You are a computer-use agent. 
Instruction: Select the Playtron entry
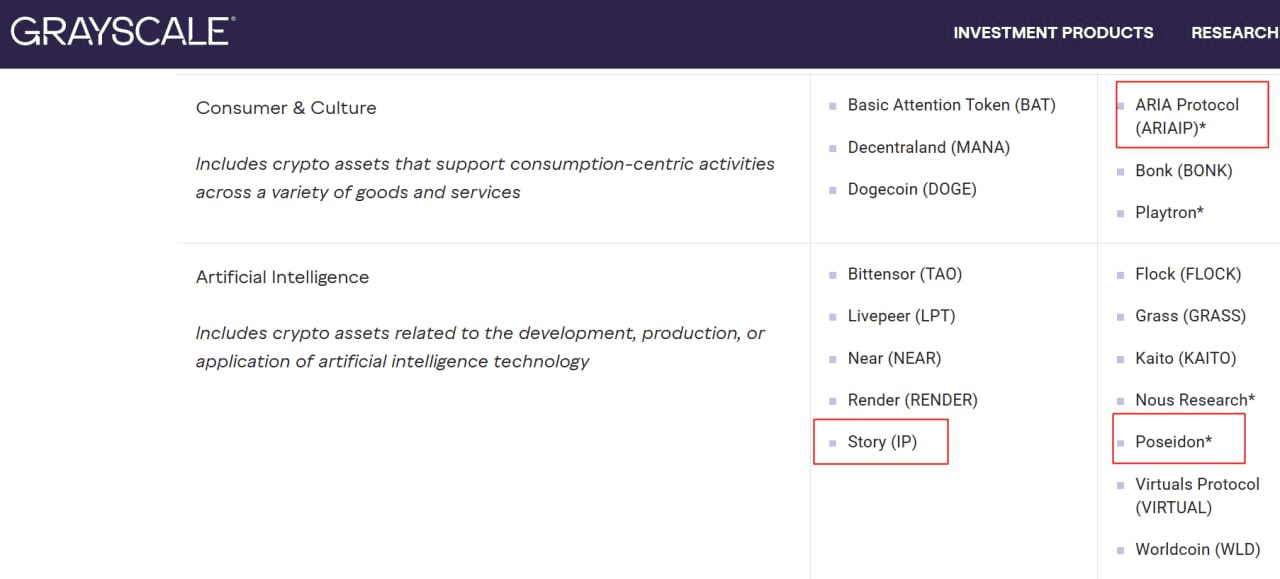pos(1169,213)
